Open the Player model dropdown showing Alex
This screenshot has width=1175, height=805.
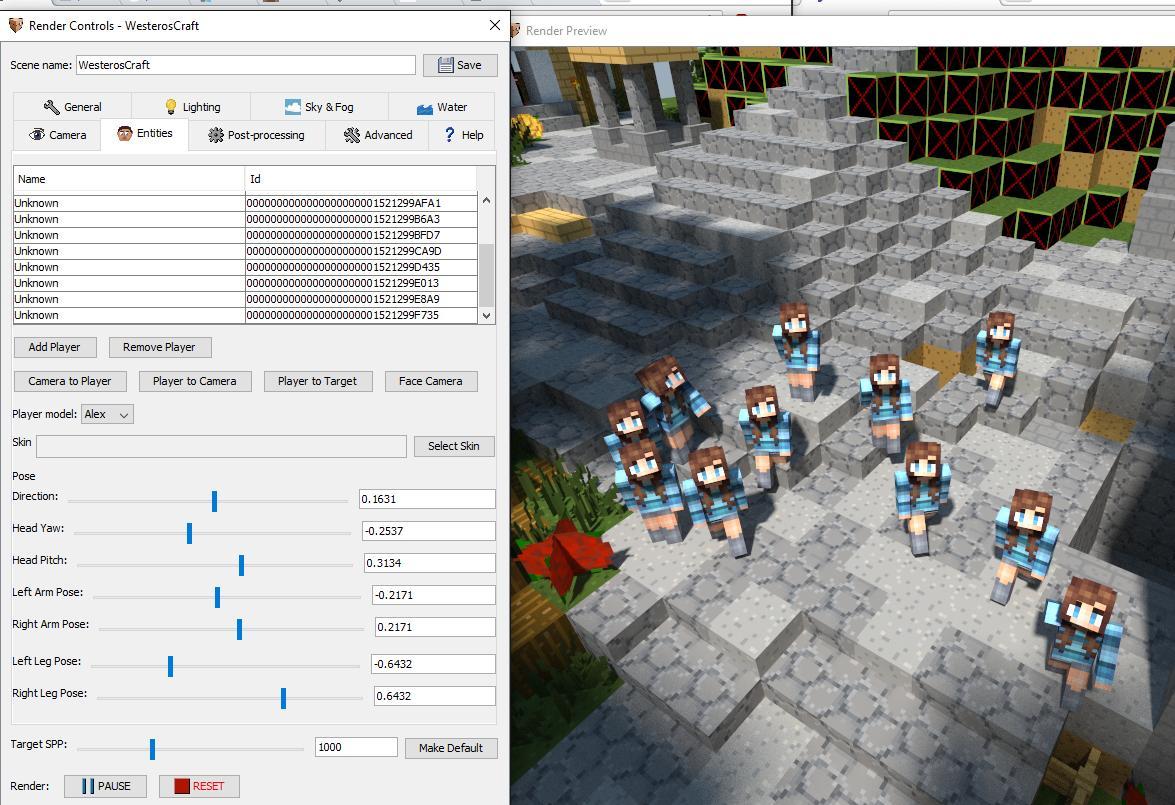106,414
